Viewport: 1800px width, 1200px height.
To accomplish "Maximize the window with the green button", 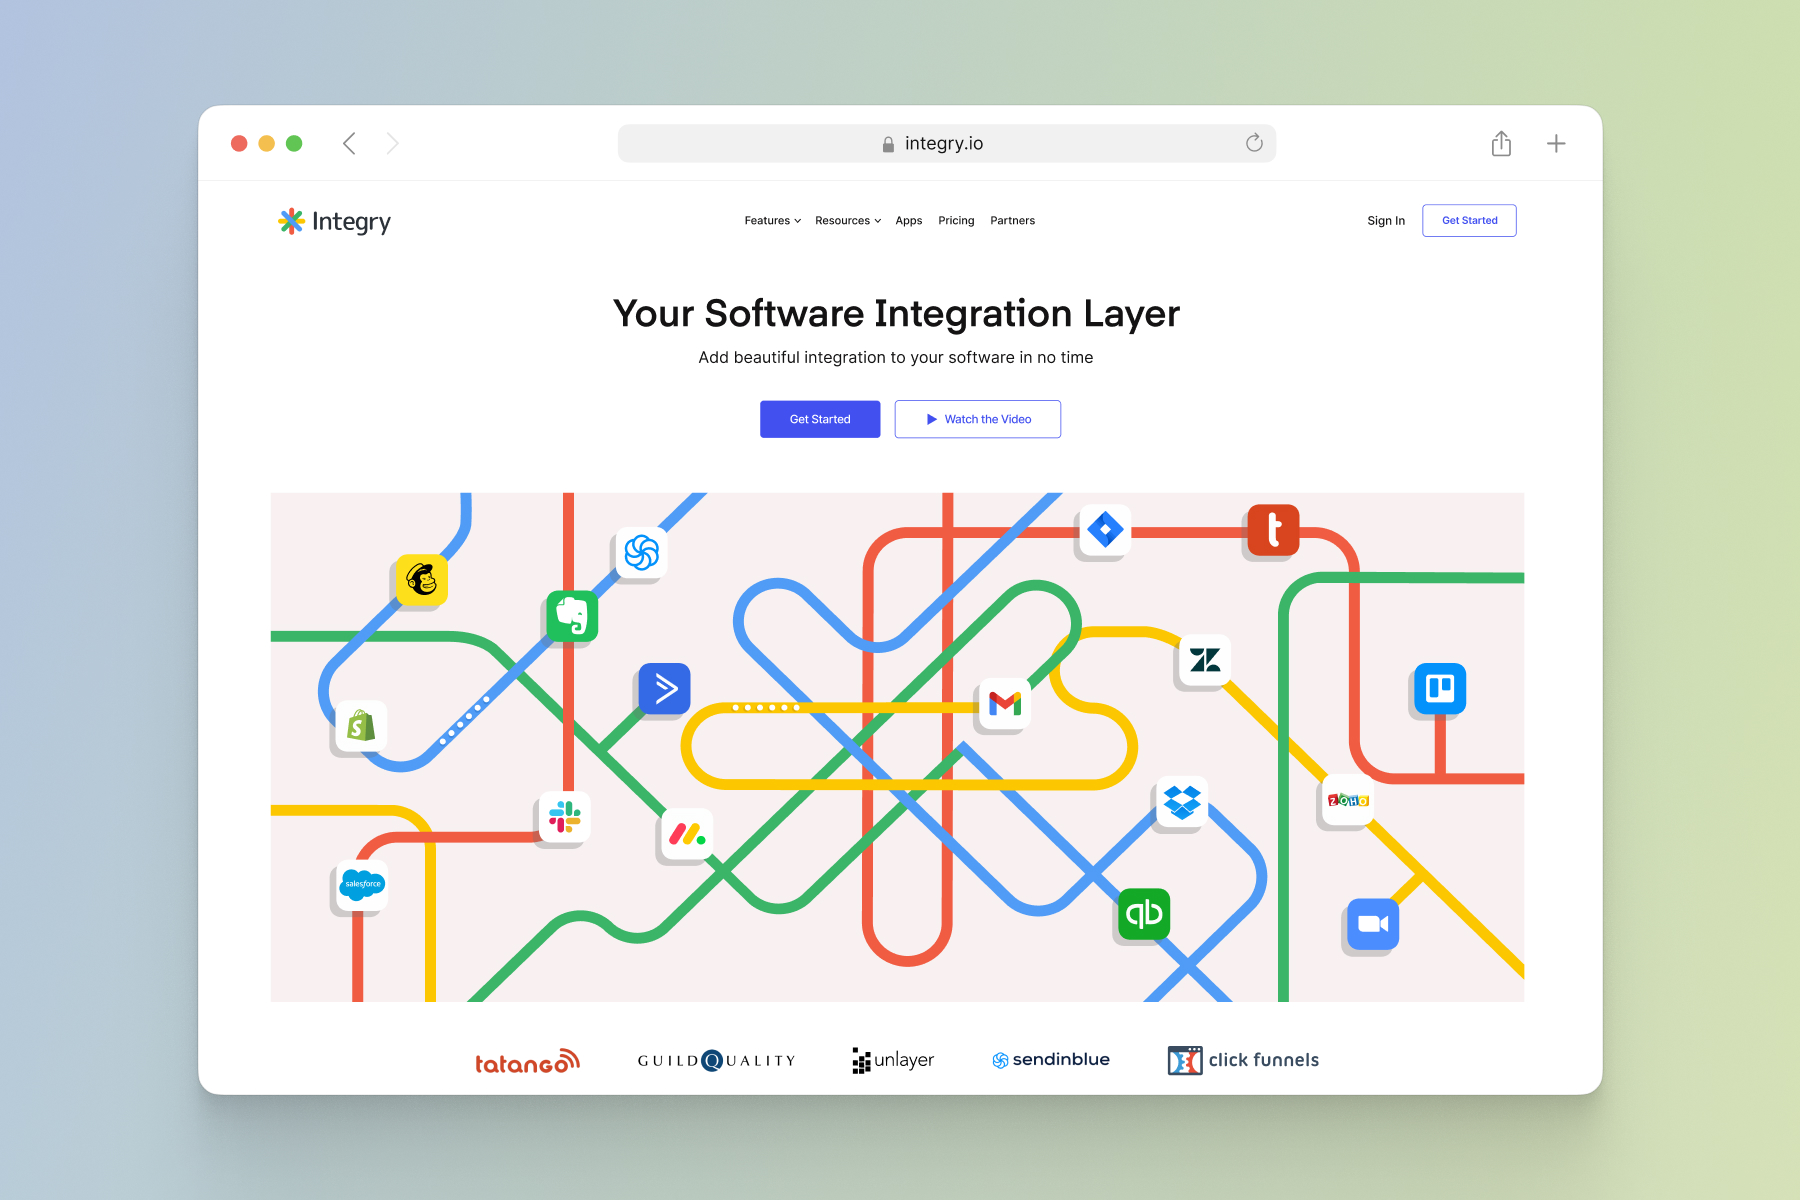I will [294, 143].
